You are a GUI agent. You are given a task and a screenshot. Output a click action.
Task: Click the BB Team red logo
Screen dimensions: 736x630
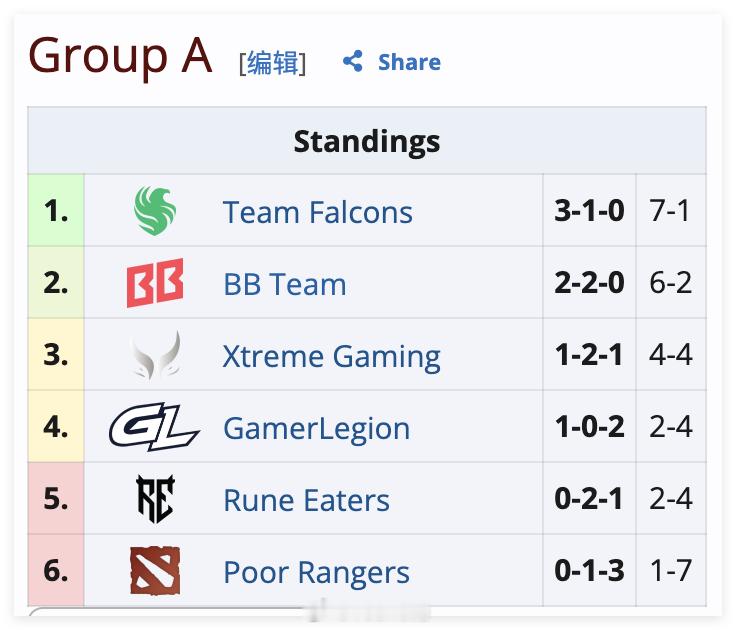[155, 283]
